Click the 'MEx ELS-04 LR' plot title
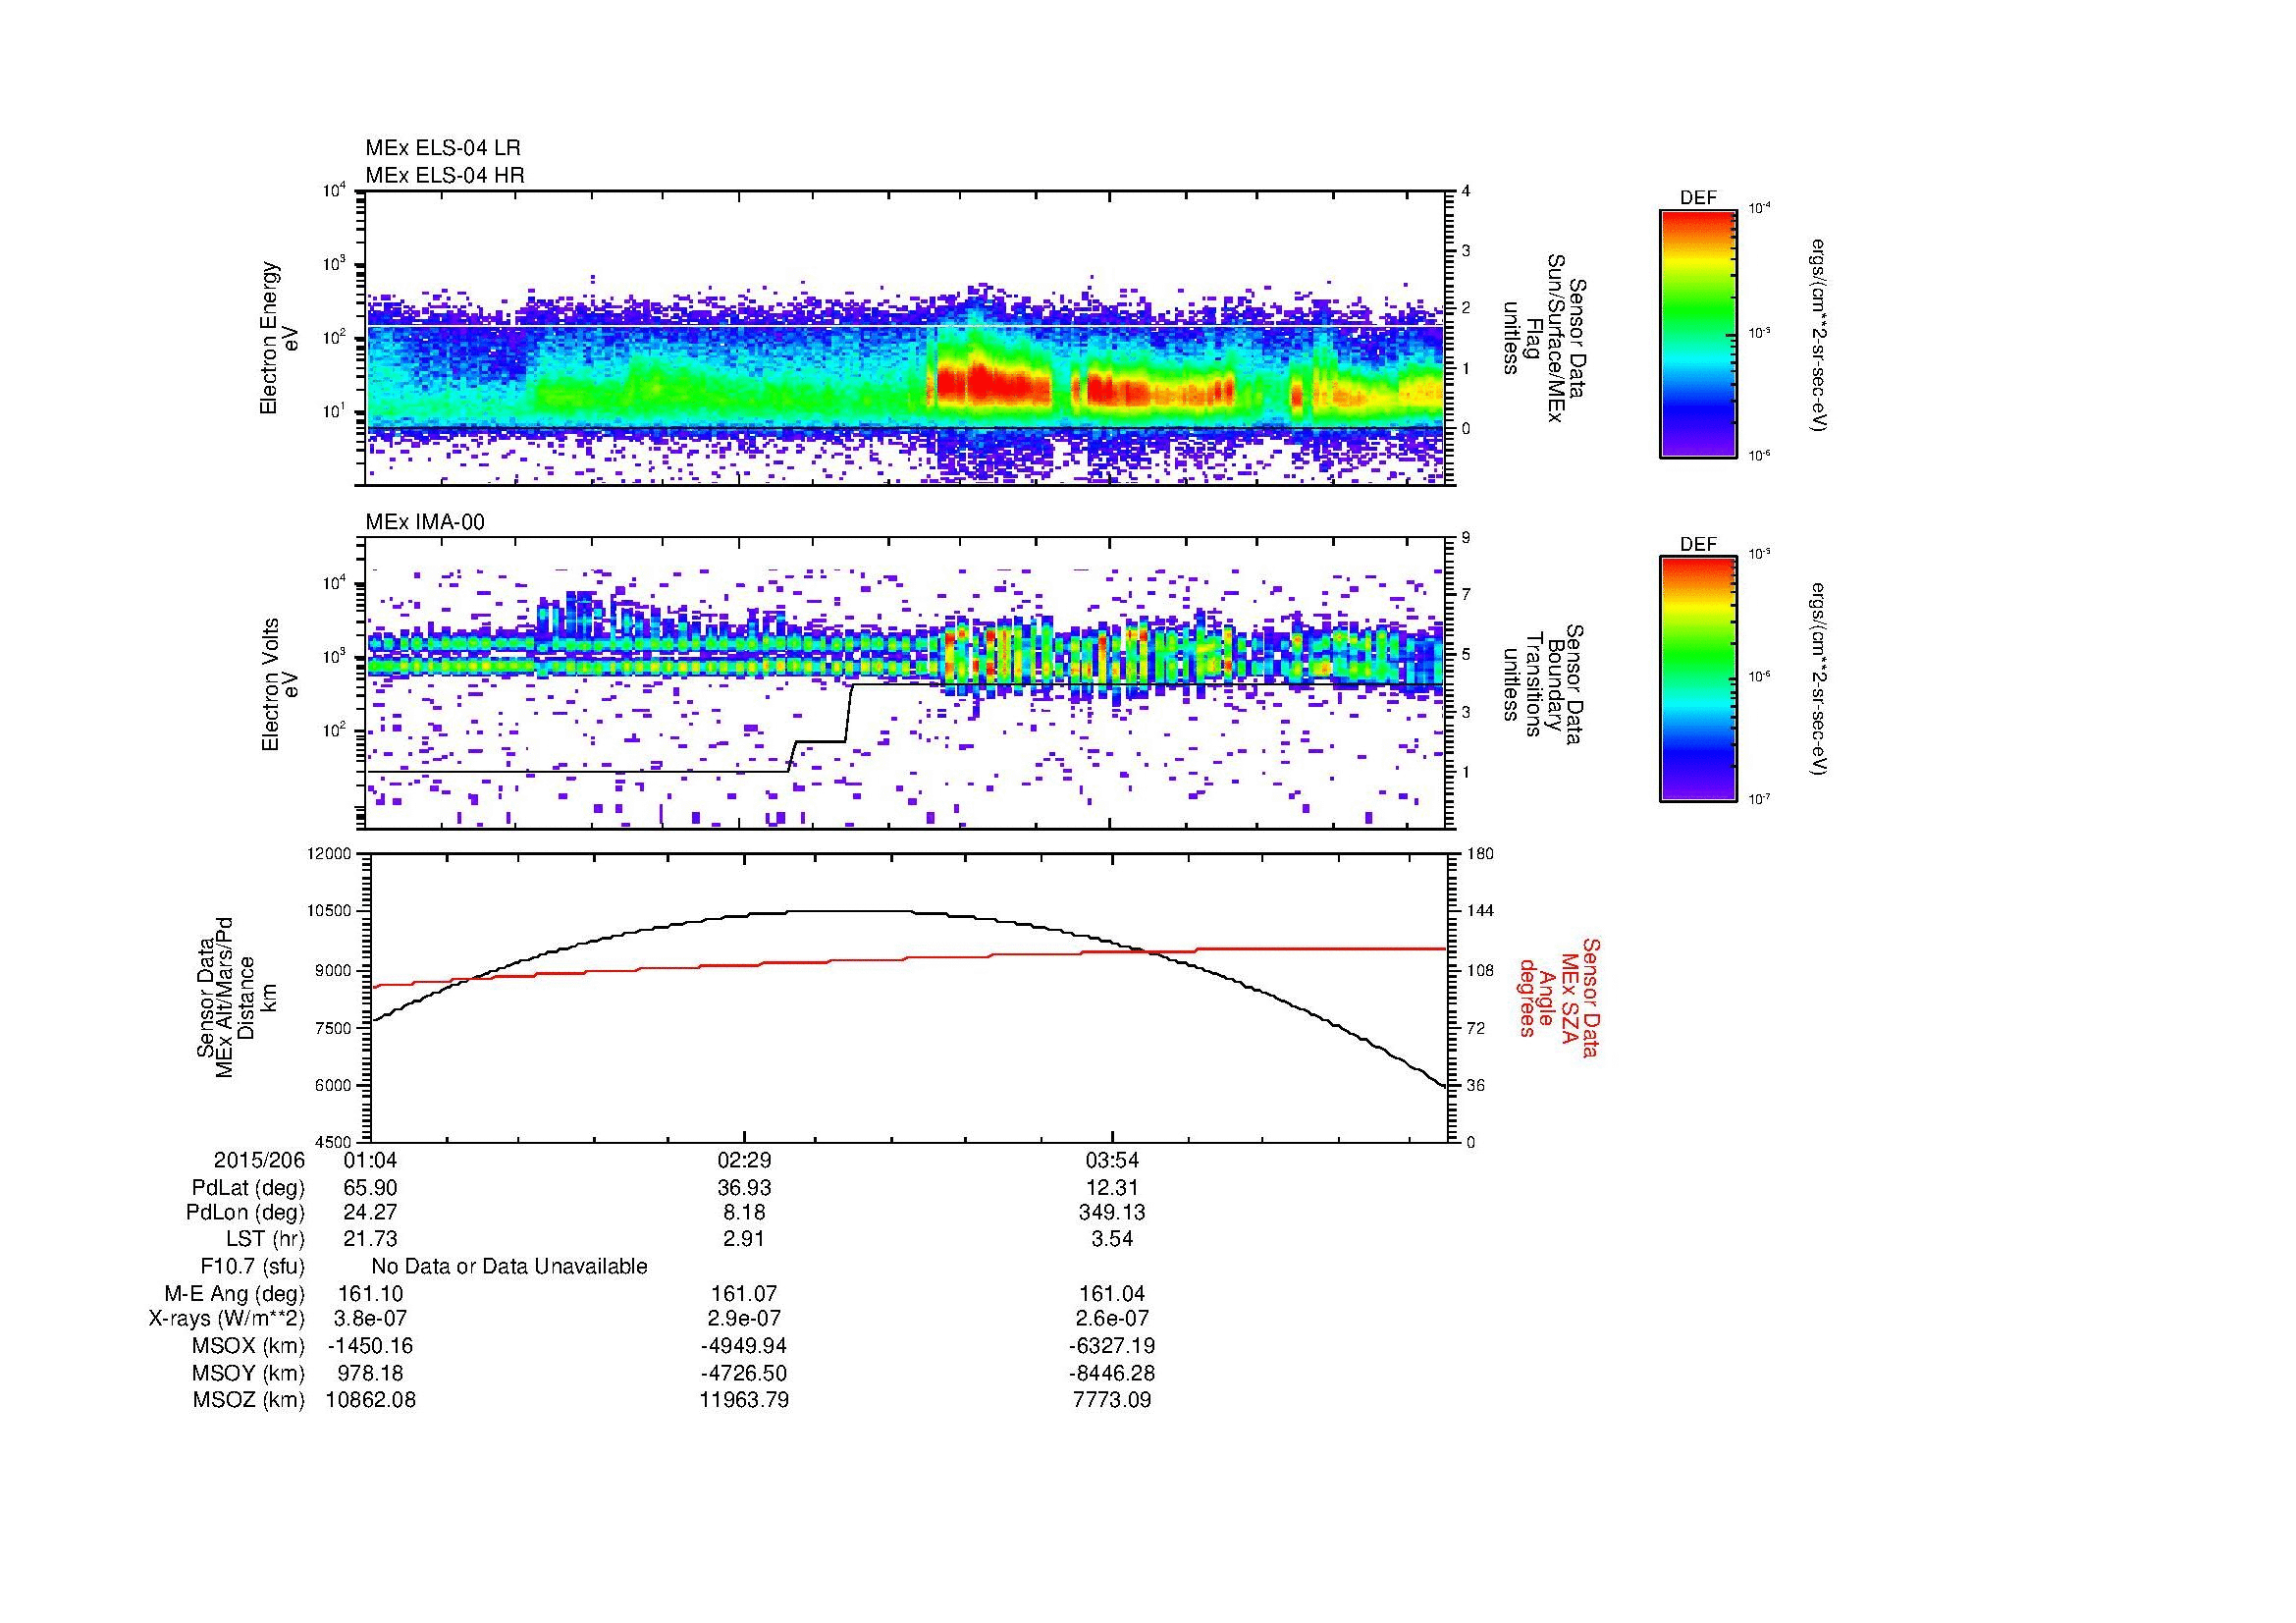 click(x=443, y=148)
